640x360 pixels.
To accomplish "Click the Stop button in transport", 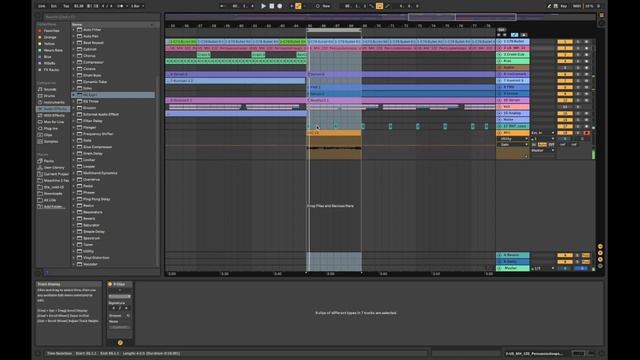I will pos(271,6).
